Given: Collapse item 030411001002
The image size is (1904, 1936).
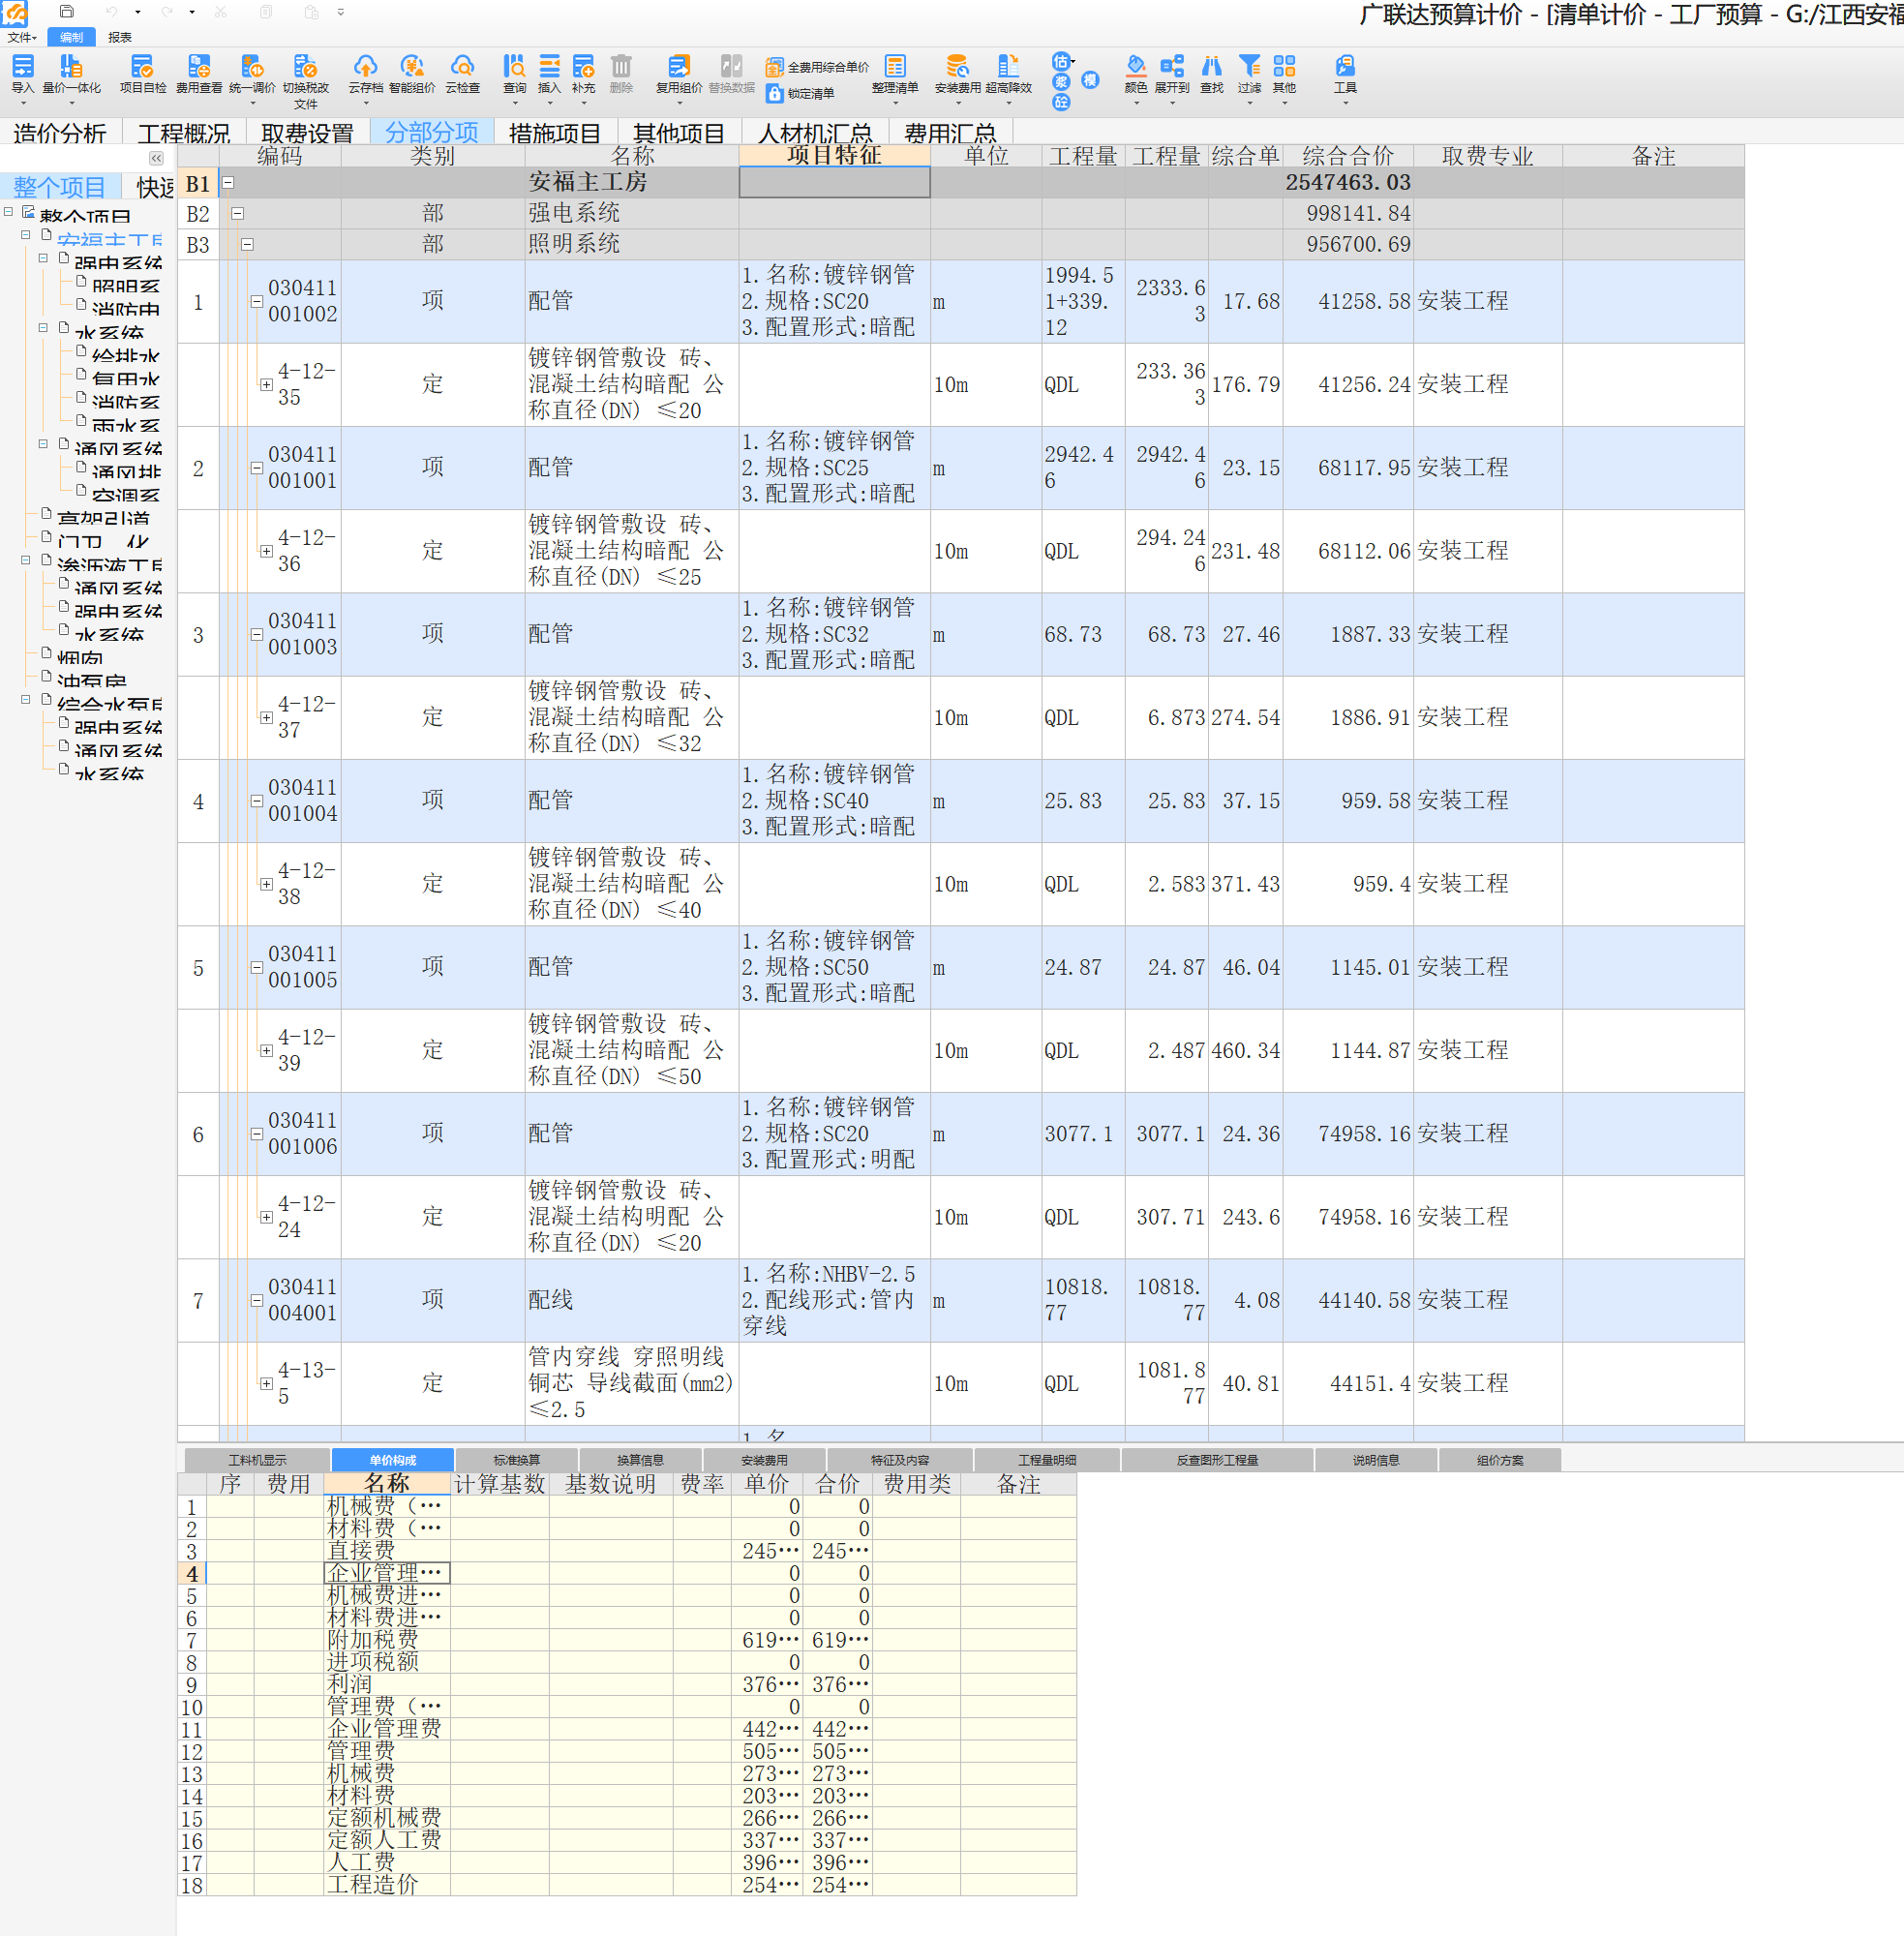Looking at the screenshot, I should (257, 302).
